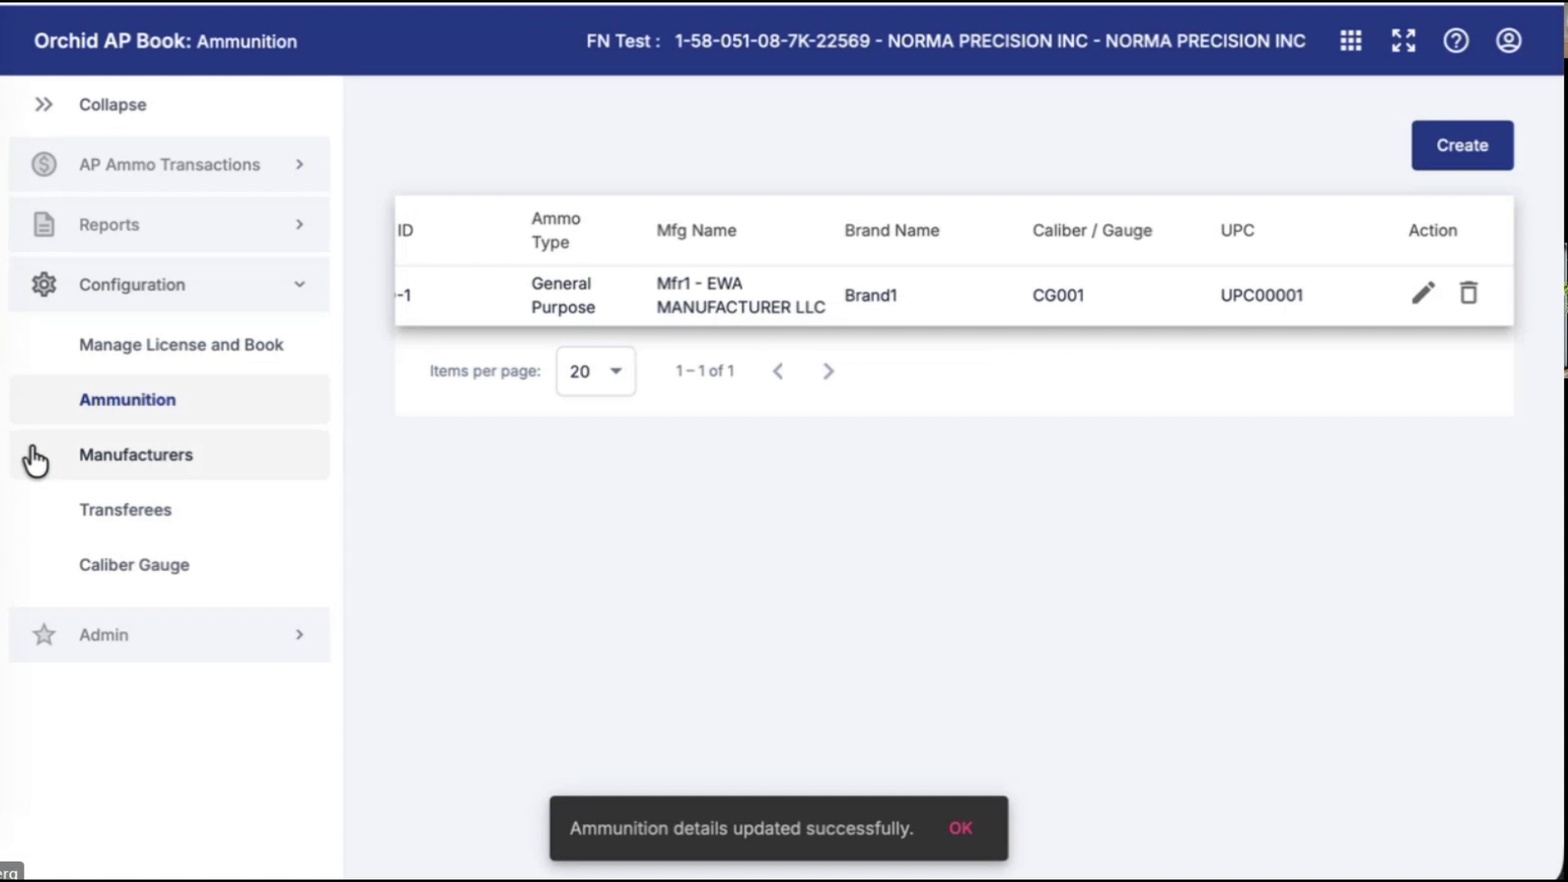Screen dimensions: 1568x882
Task: Open the apps grid icon in header
Action: click(1350, 41)
